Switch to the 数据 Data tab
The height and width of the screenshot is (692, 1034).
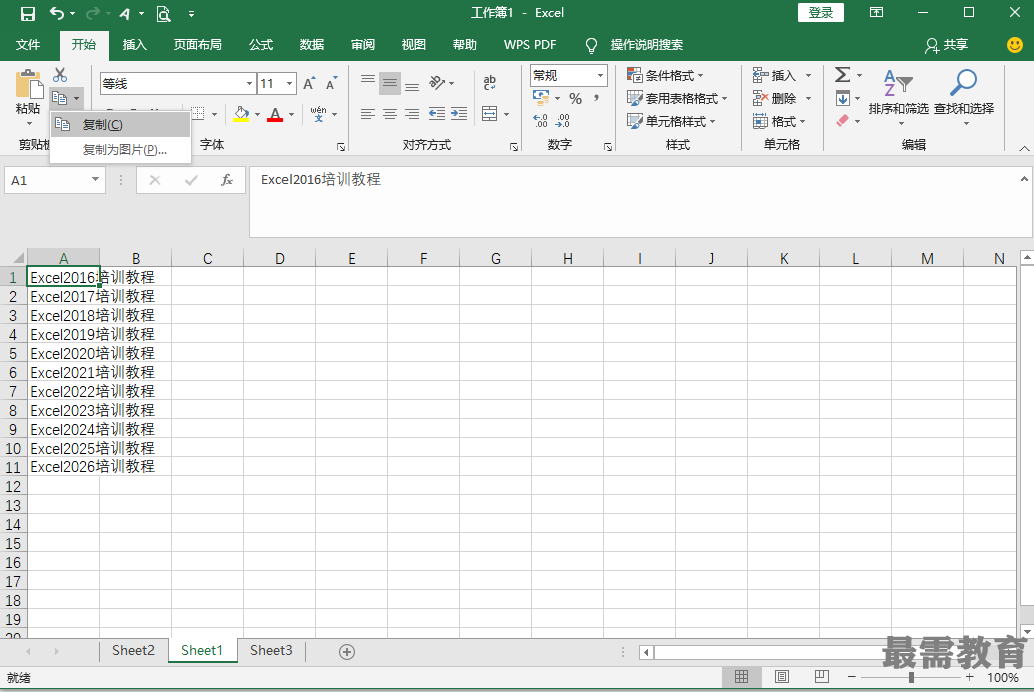pyautogui.click(x=312, y=45)
